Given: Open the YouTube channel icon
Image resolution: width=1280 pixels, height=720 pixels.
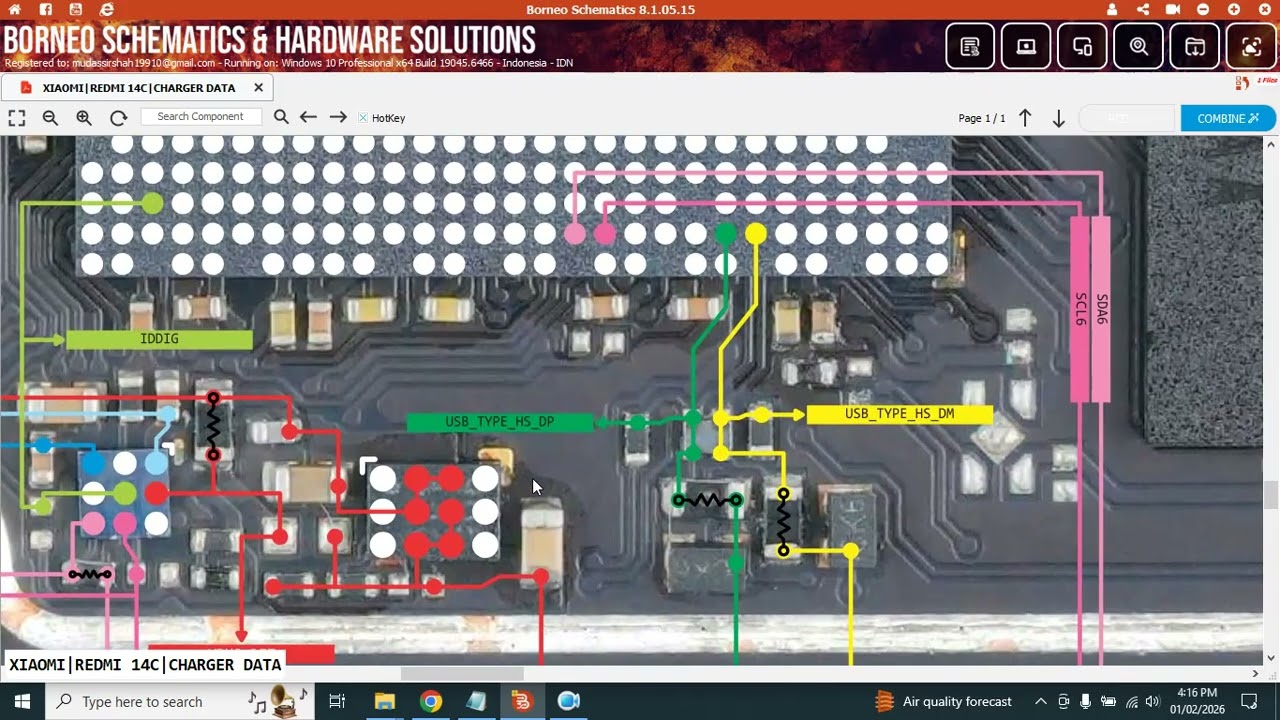Looking at the screenshot, I should coord(76,9).
